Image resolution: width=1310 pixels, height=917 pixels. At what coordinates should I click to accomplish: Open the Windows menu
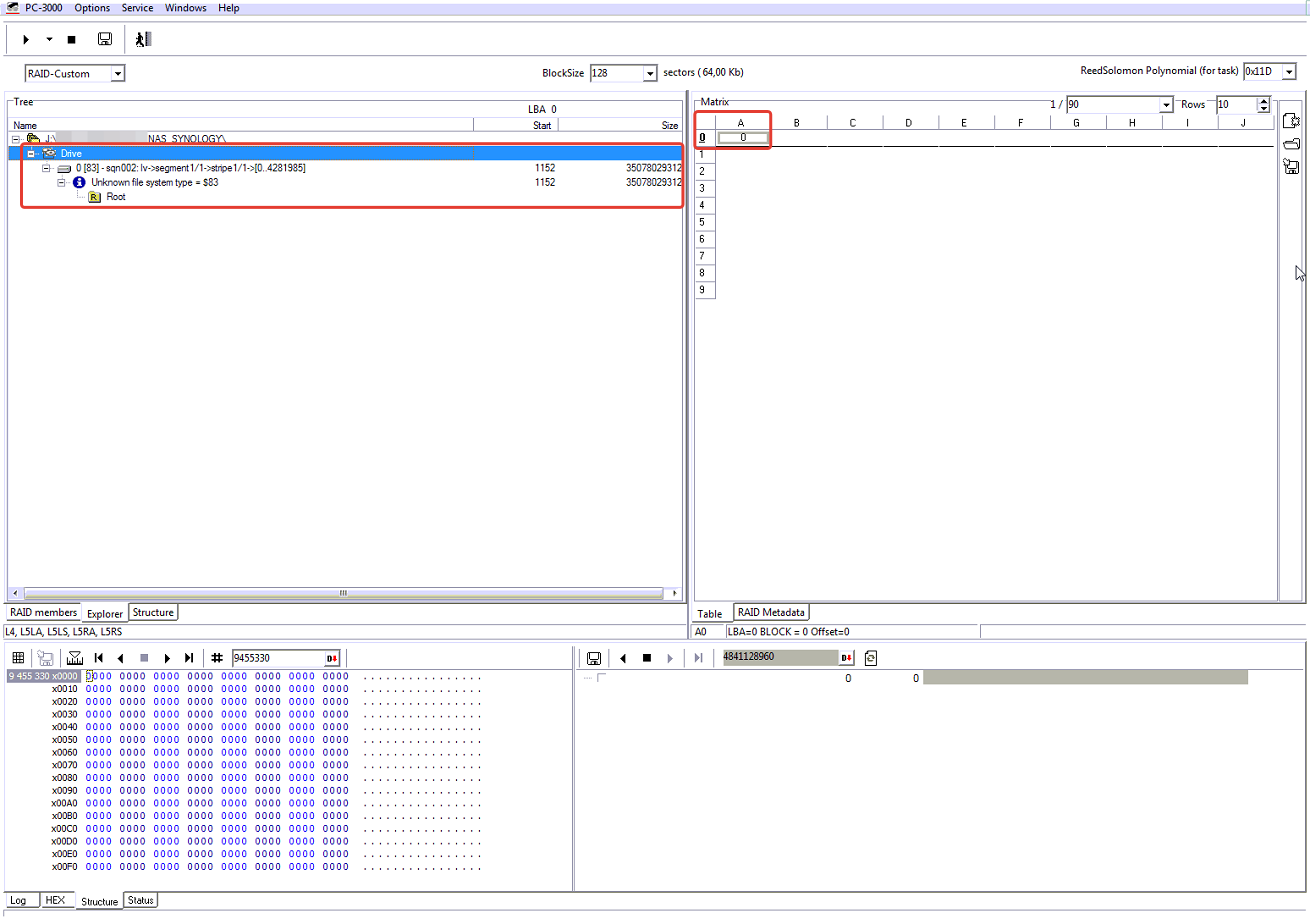pos(186,8)
